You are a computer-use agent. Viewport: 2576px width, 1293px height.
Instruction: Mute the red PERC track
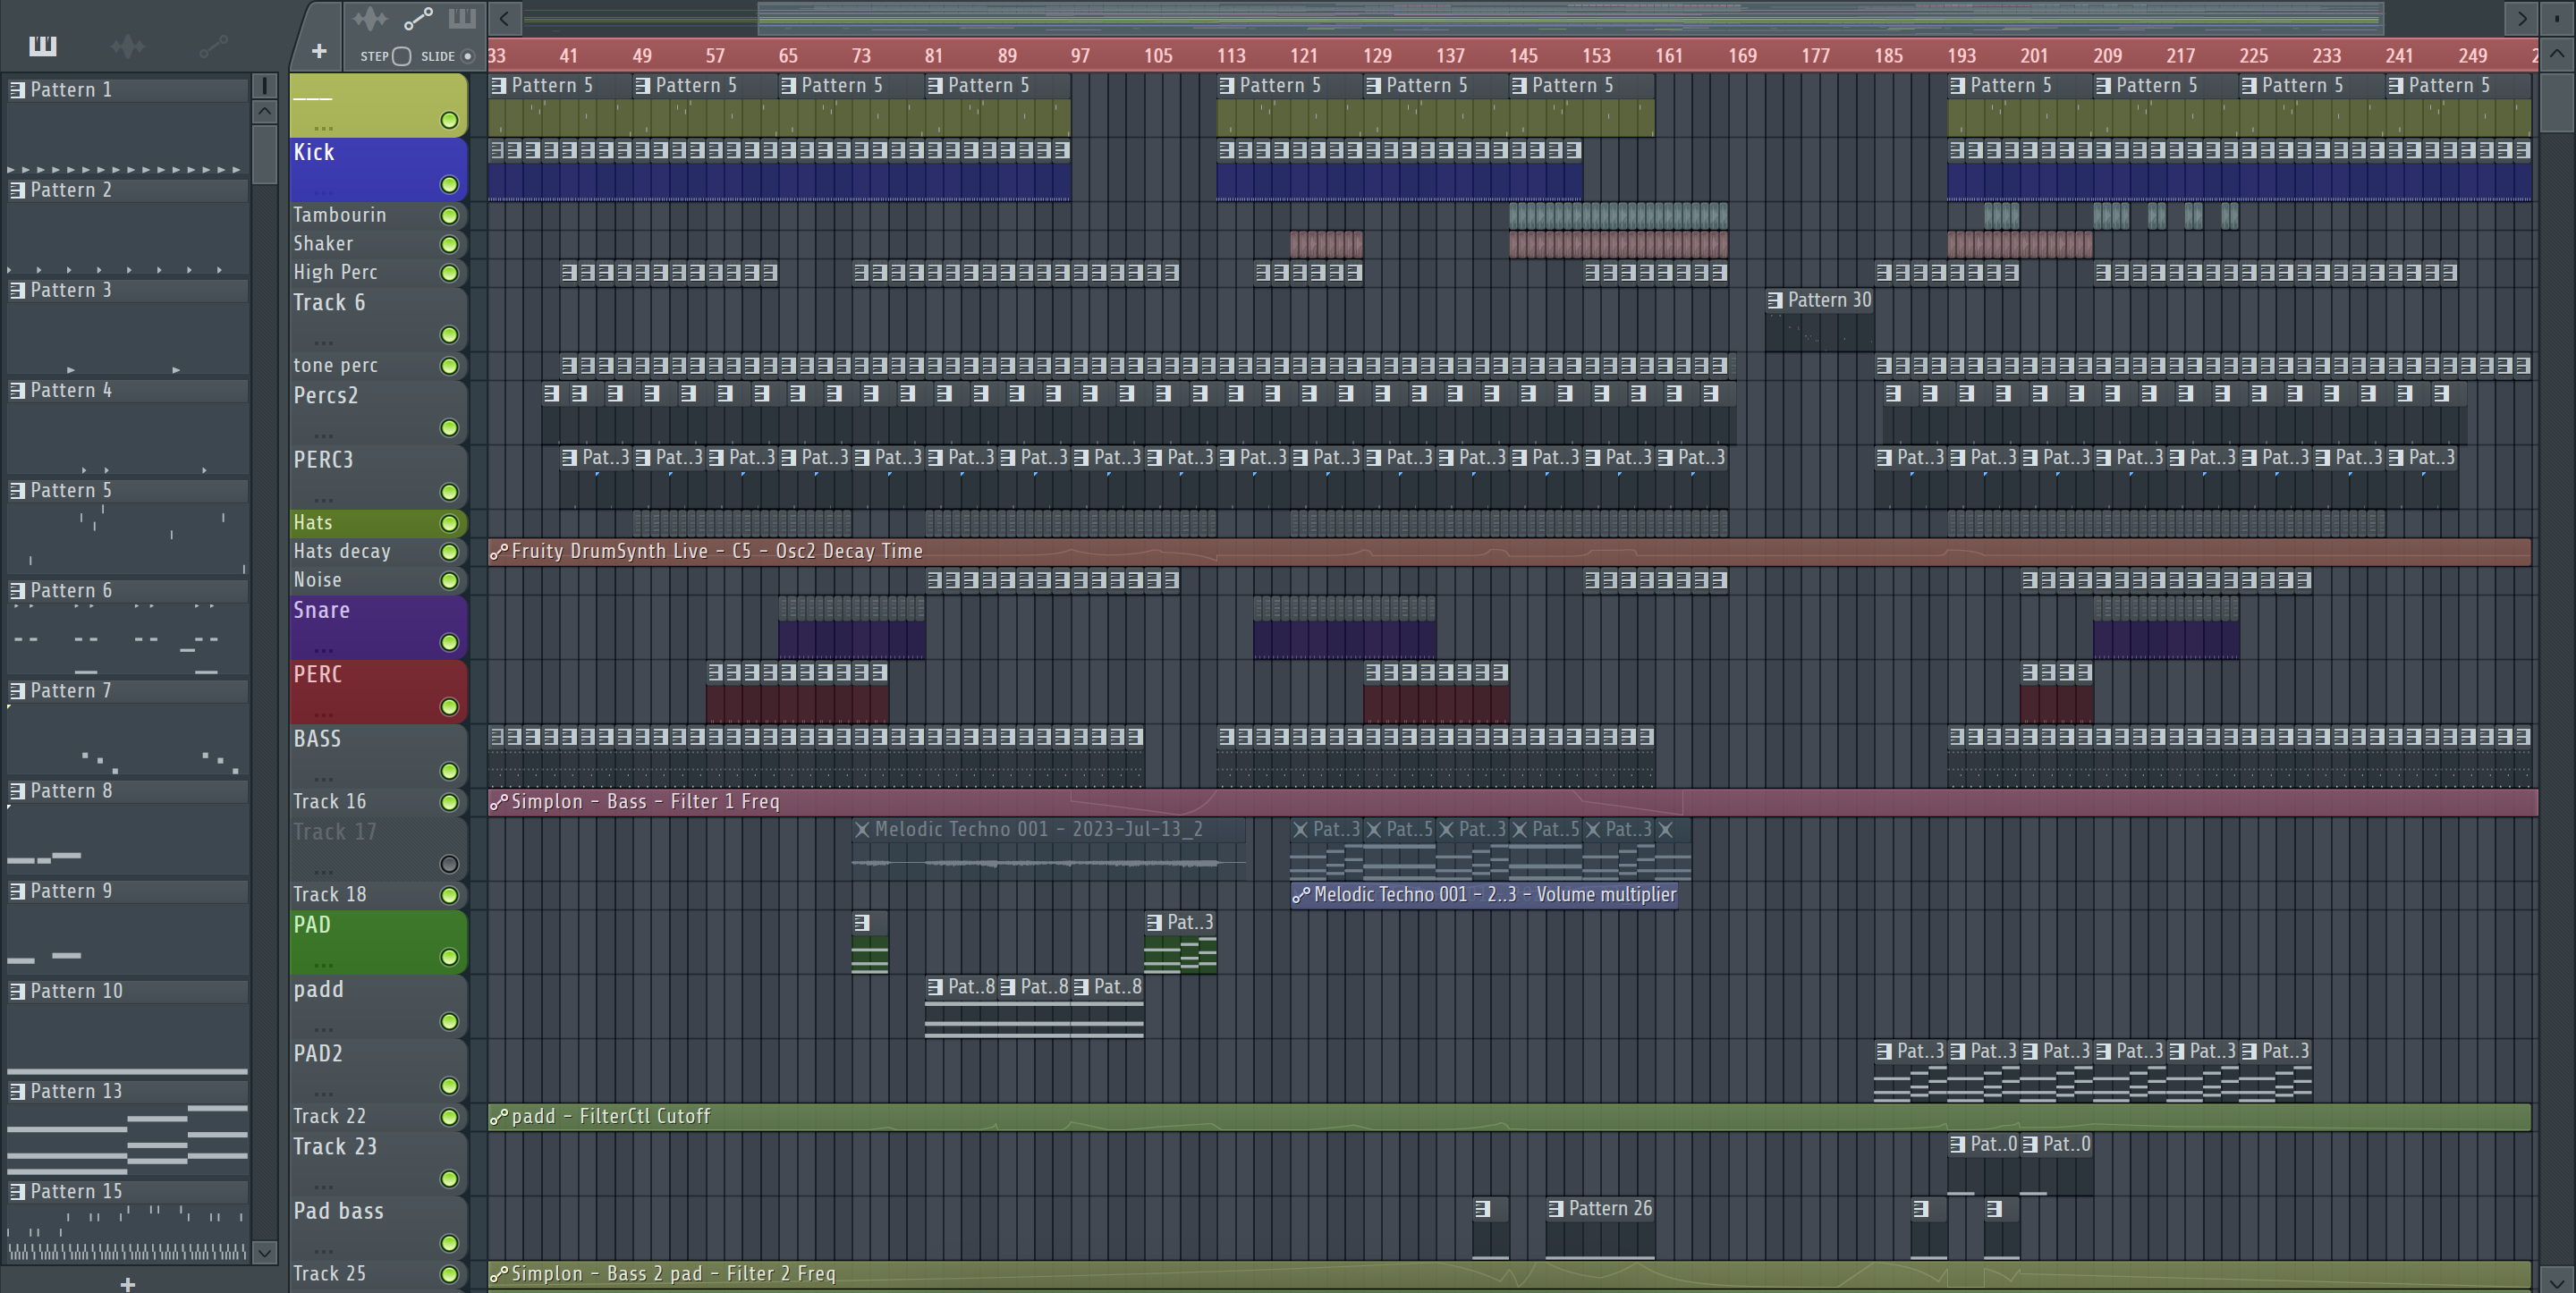(x=449, y=707)
